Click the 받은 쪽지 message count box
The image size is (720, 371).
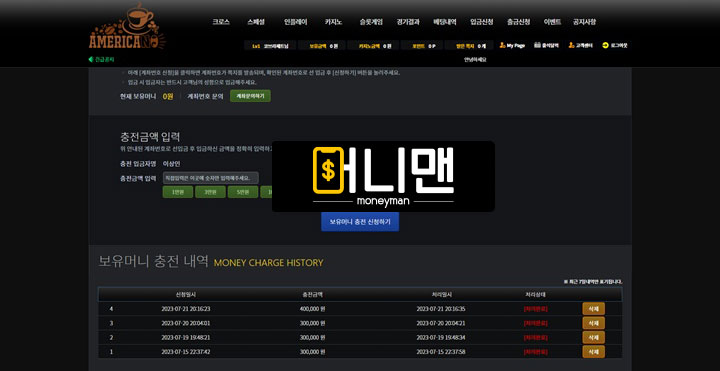tap(469, 45)
